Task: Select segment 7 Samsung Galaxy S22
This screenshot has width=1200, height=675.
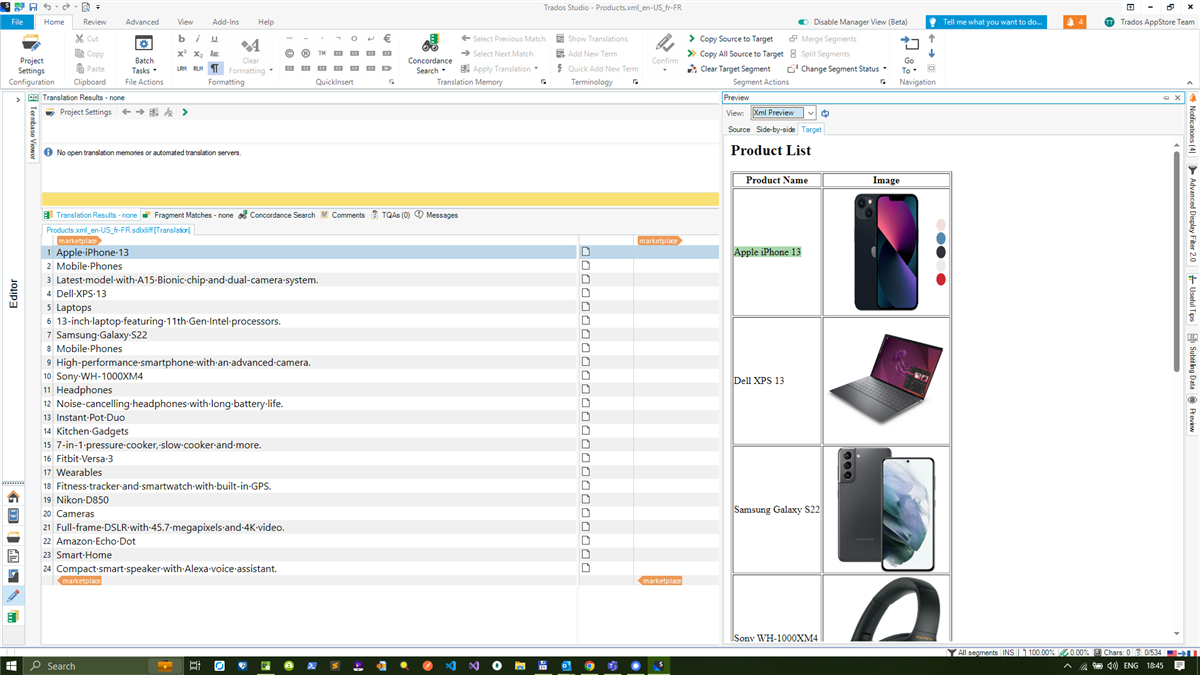Action: tap(310, 335)
